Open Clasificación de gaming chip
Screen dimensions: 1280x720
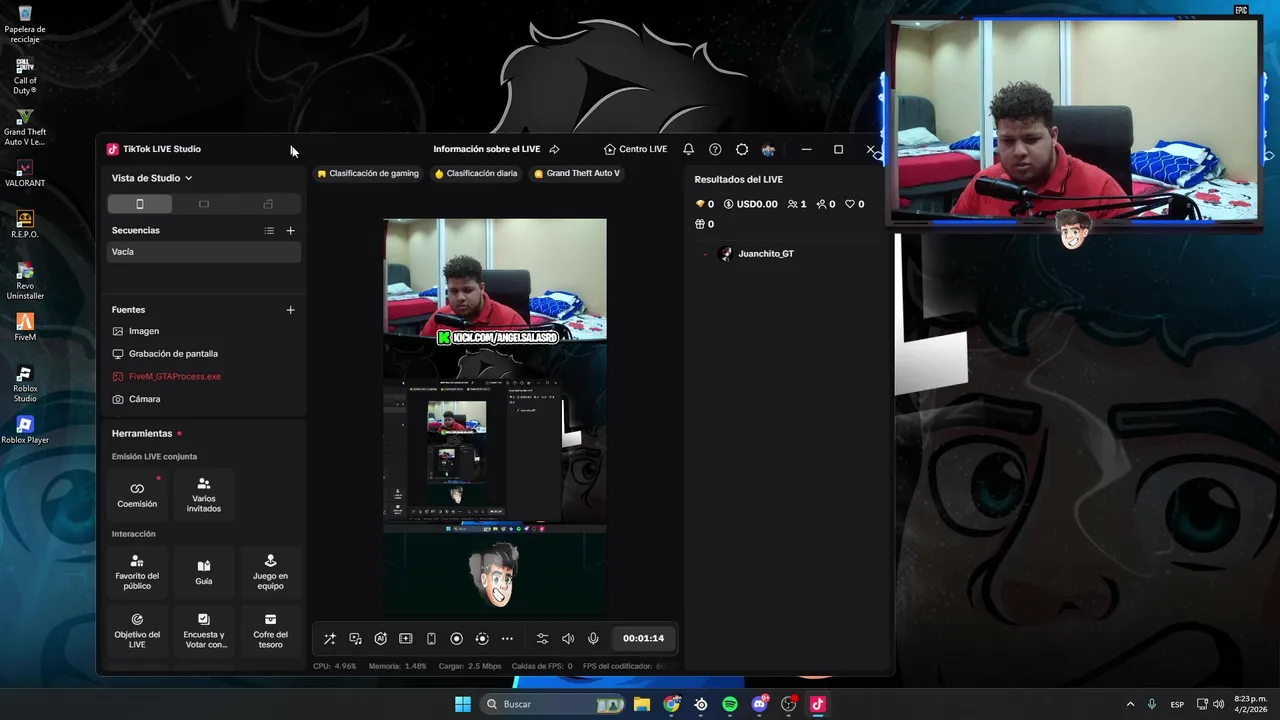368,173
